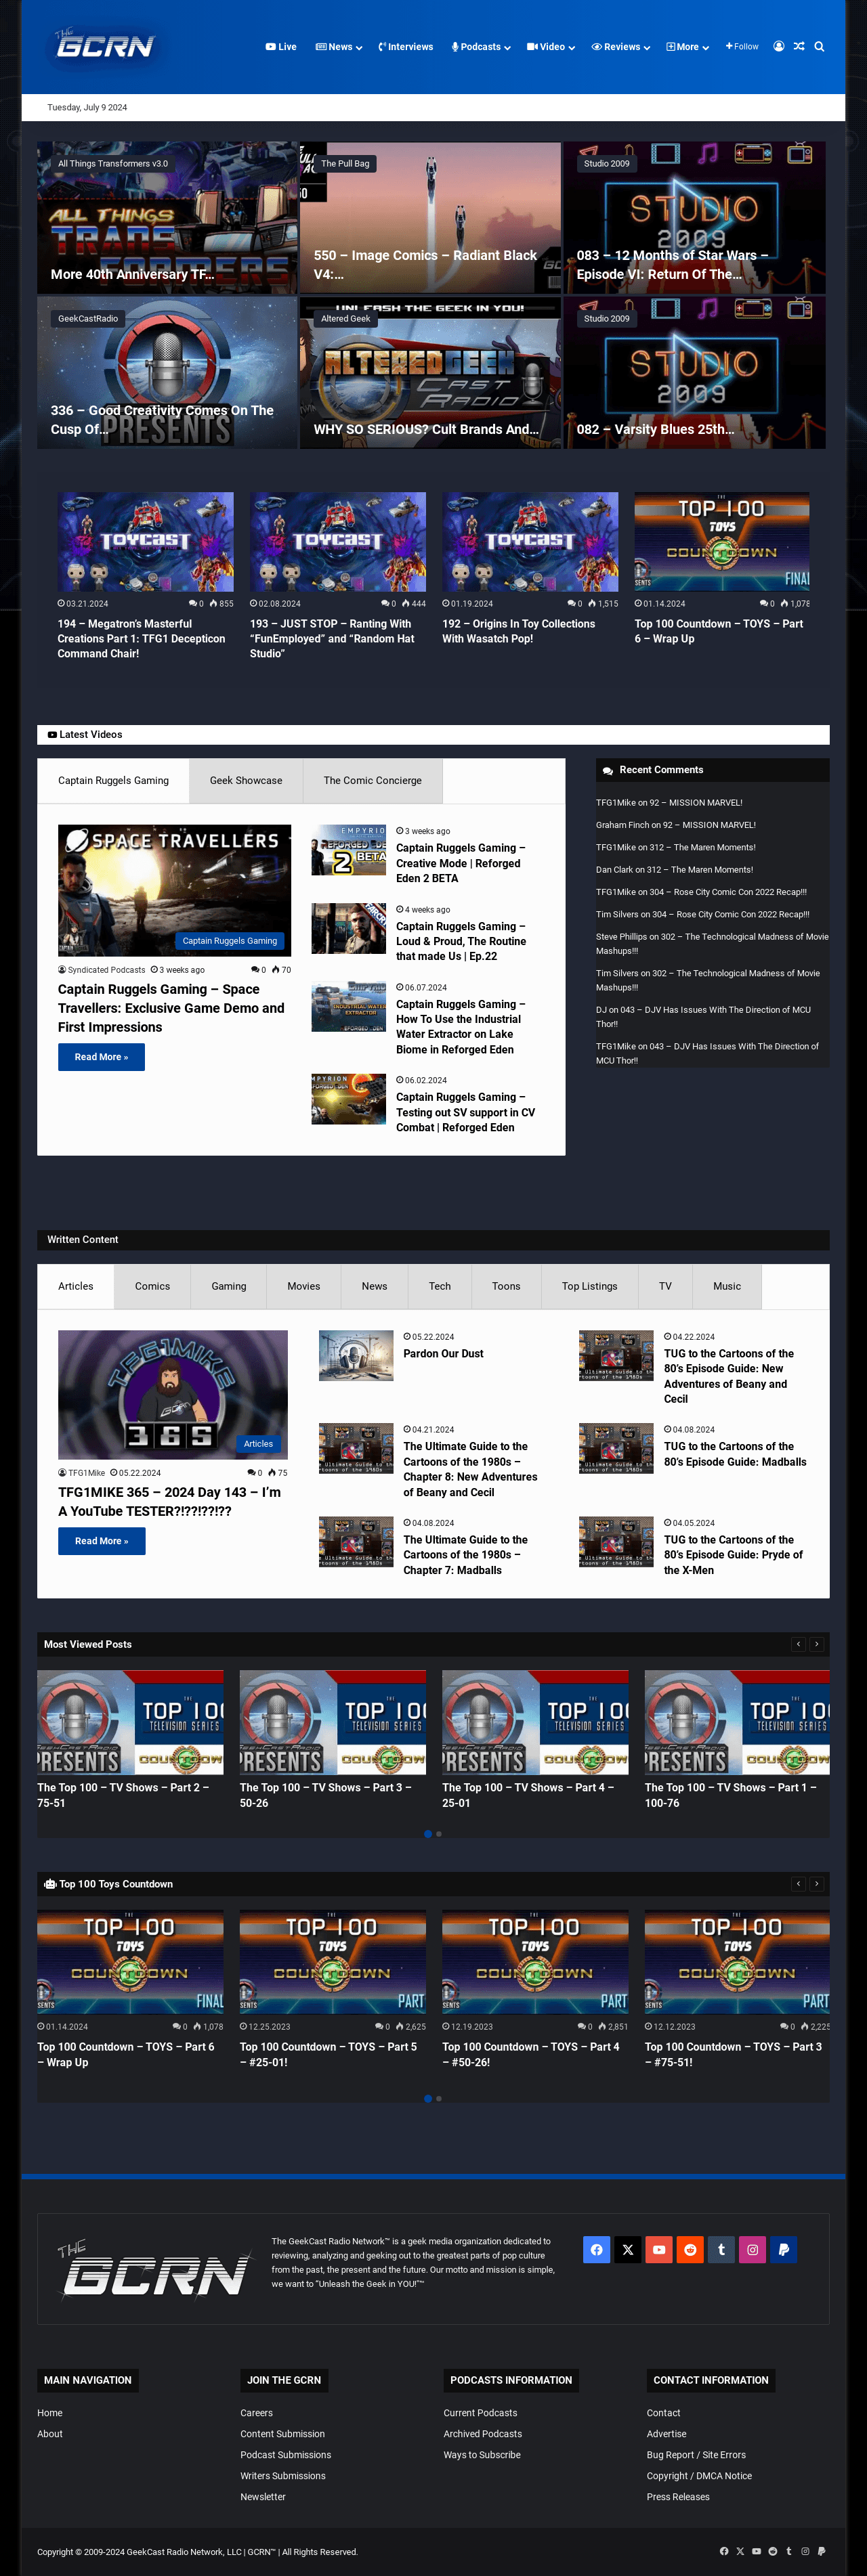Screen dimensions: 867x2576
Task: Click small PayPal icon in copyright bar
Action: click(x=821, y=2550)
